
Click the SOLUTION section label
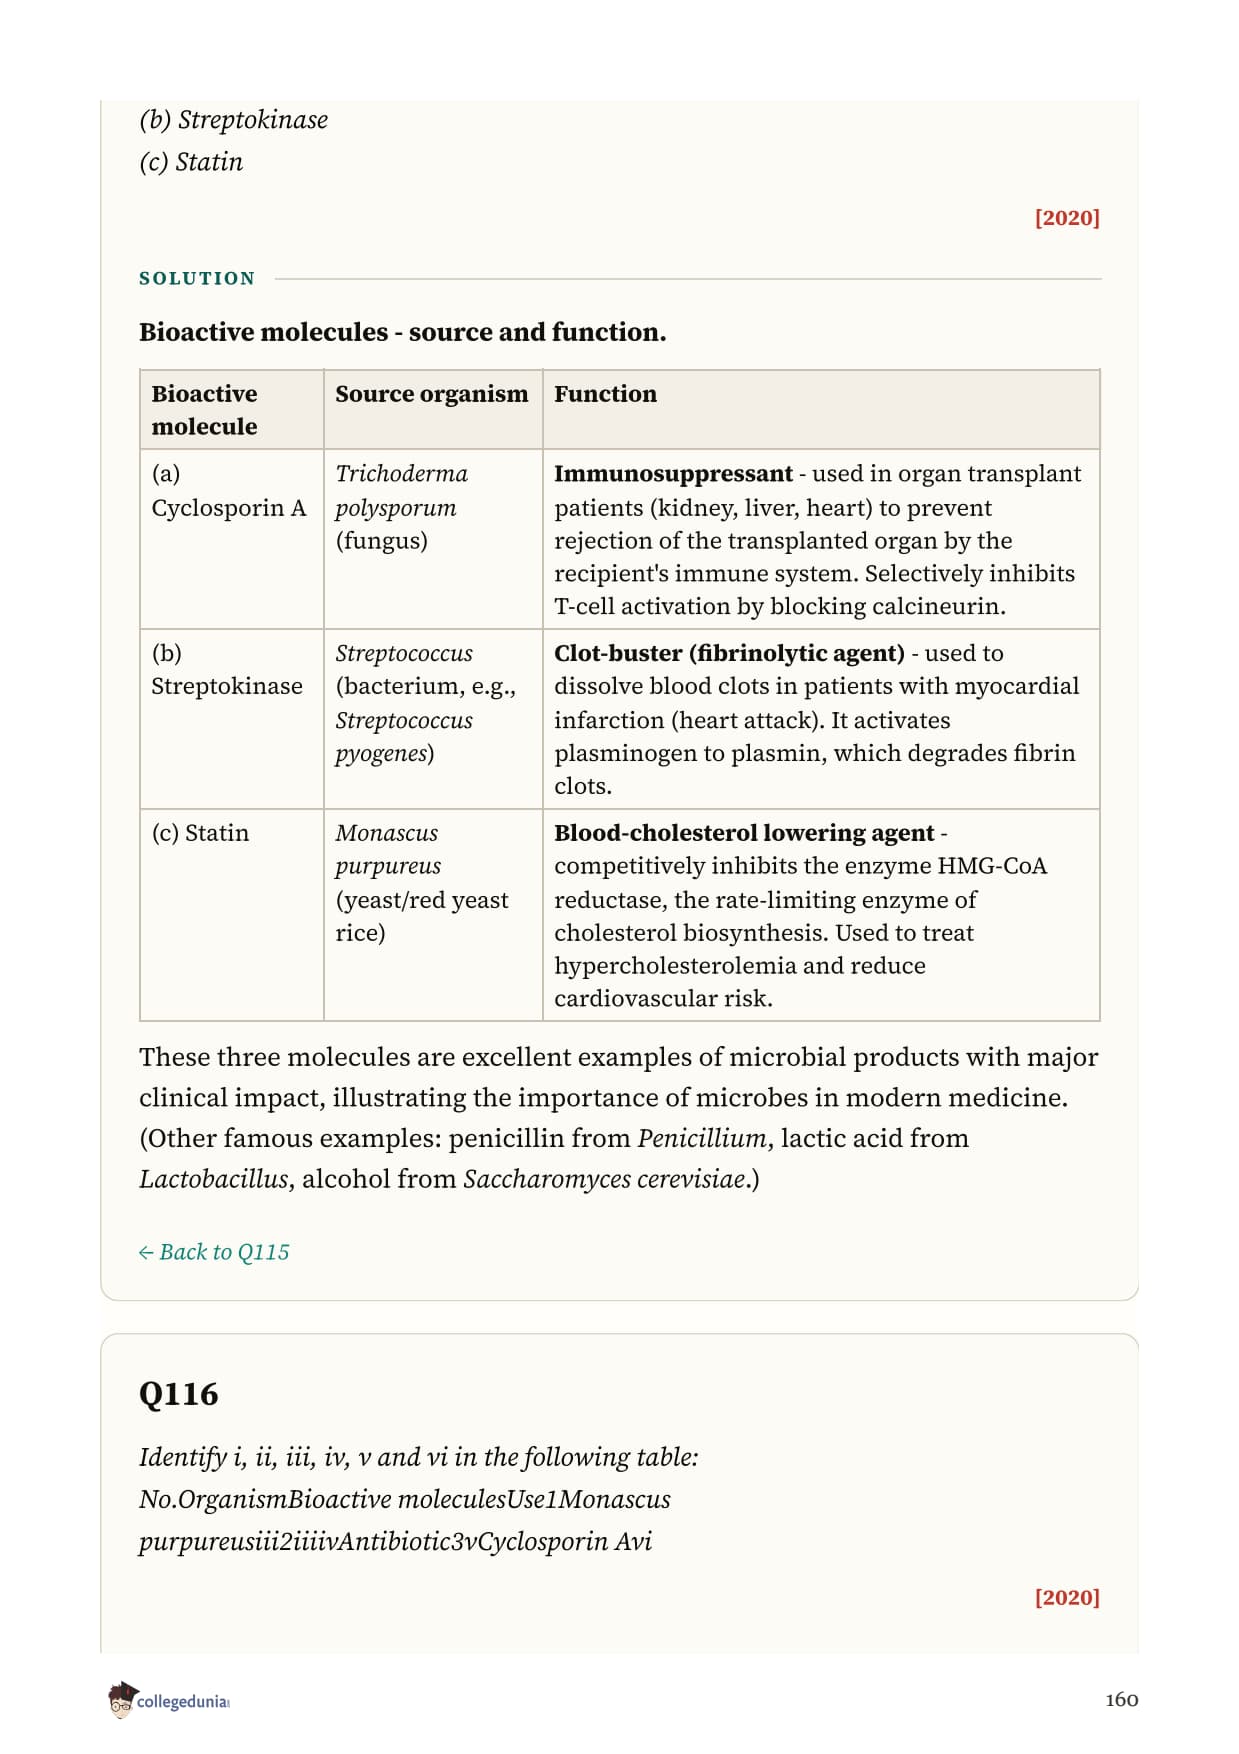[197, 278]
